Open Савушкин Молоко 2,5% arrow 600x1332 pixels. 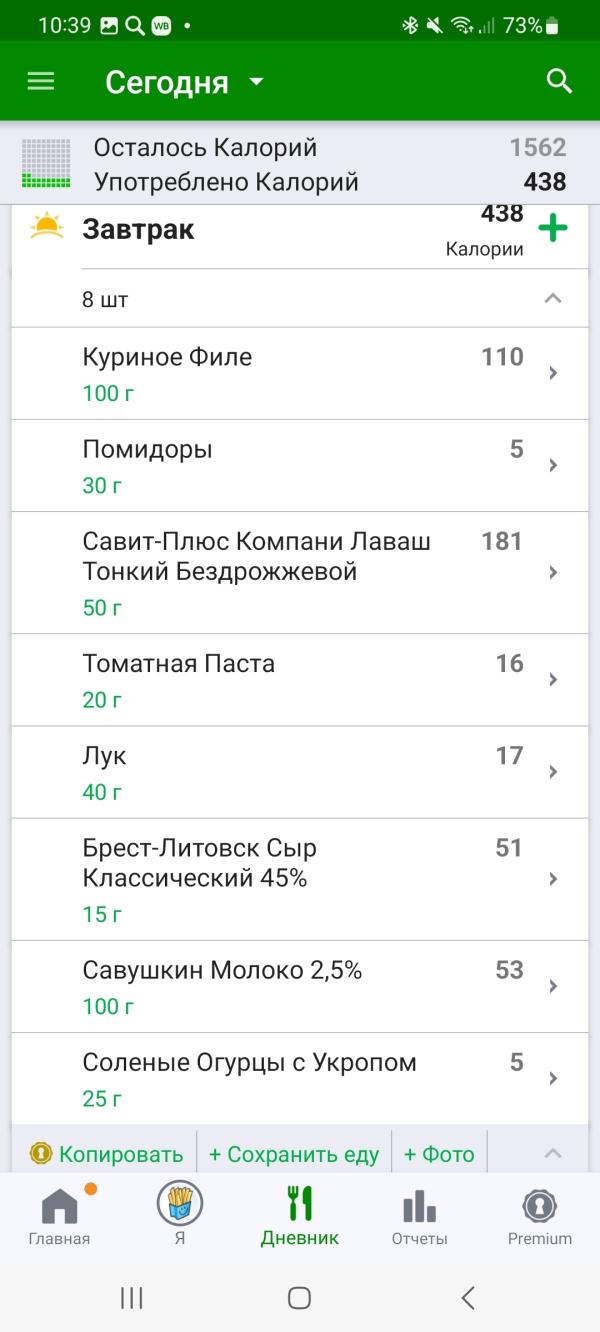(553, 986)
